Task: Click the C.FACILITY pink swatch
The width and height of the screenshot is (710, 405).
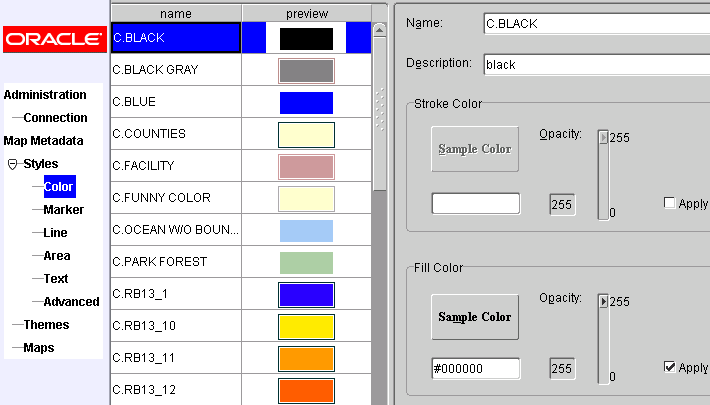Action: [x=306, y=167]
